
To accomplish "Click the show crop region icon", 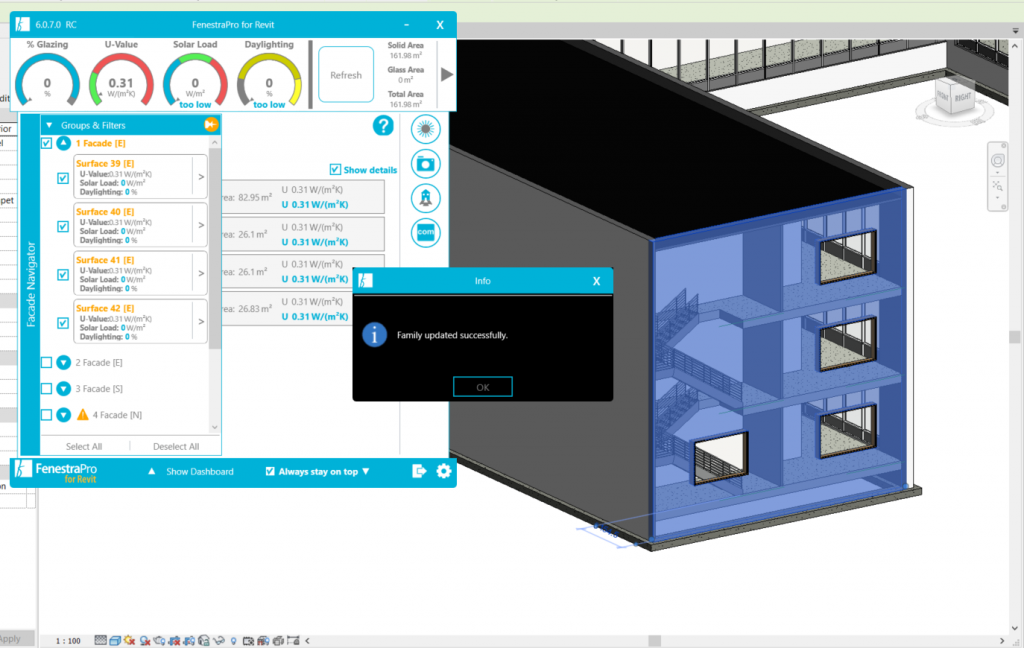I will coord(189,641).
